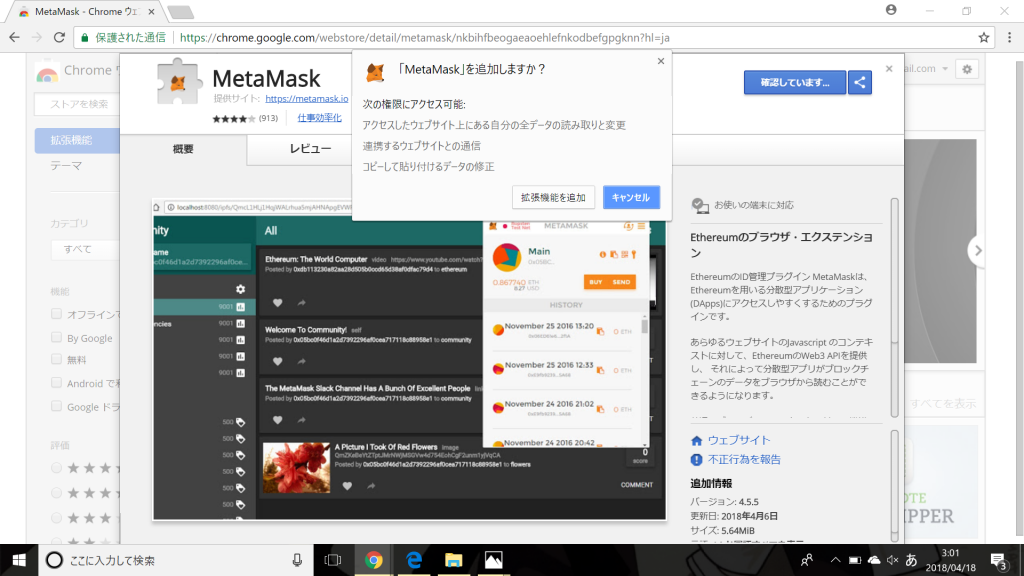Open the Photos app in taskbar
This screenshot has height=576, width=1024.
click(493, 560)
